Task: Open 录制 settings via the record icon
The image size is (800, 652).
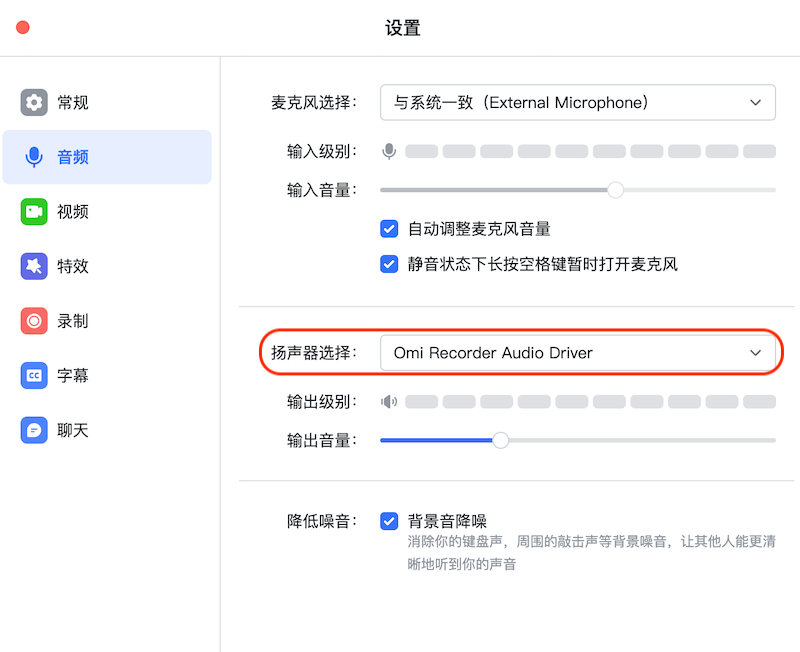Action: point(36,321)
